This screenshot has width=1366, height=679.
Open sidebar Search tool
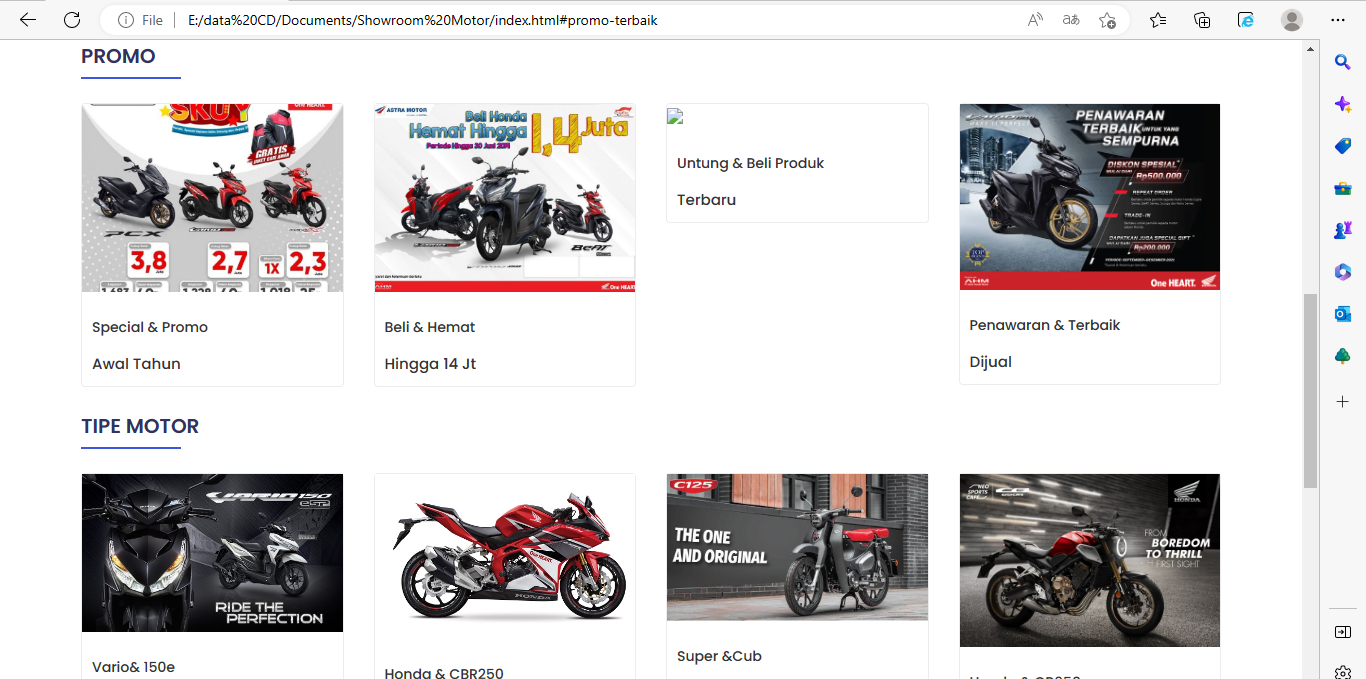tap(1342, 62)
